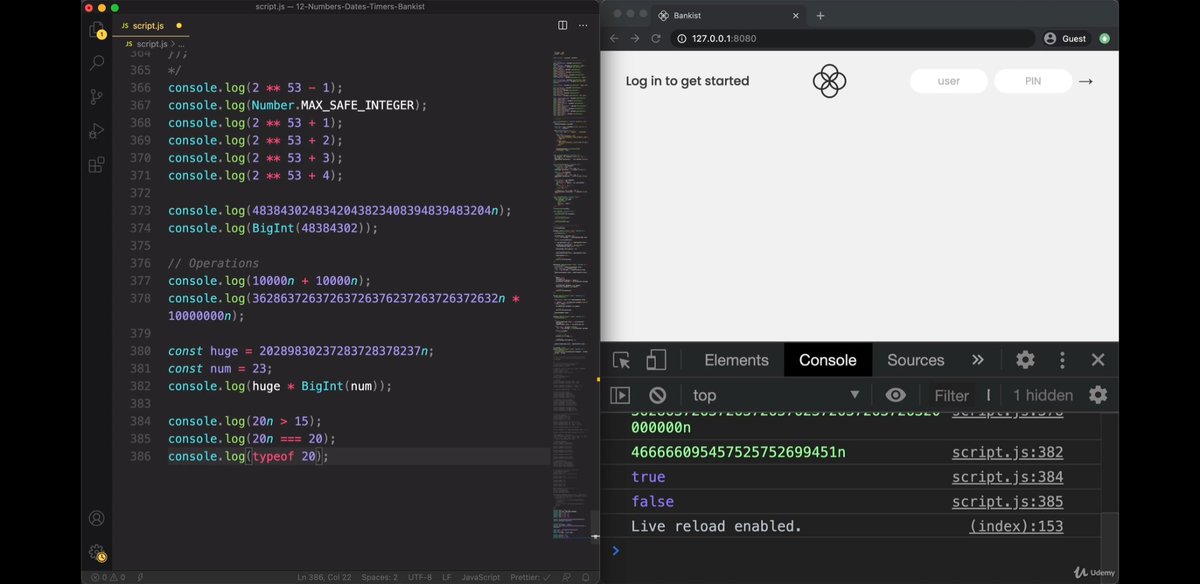Viewport: 1200px width, 584px height.
Task: Expand breadcrumb ellipsis after script.js
Action: (181, 44)
